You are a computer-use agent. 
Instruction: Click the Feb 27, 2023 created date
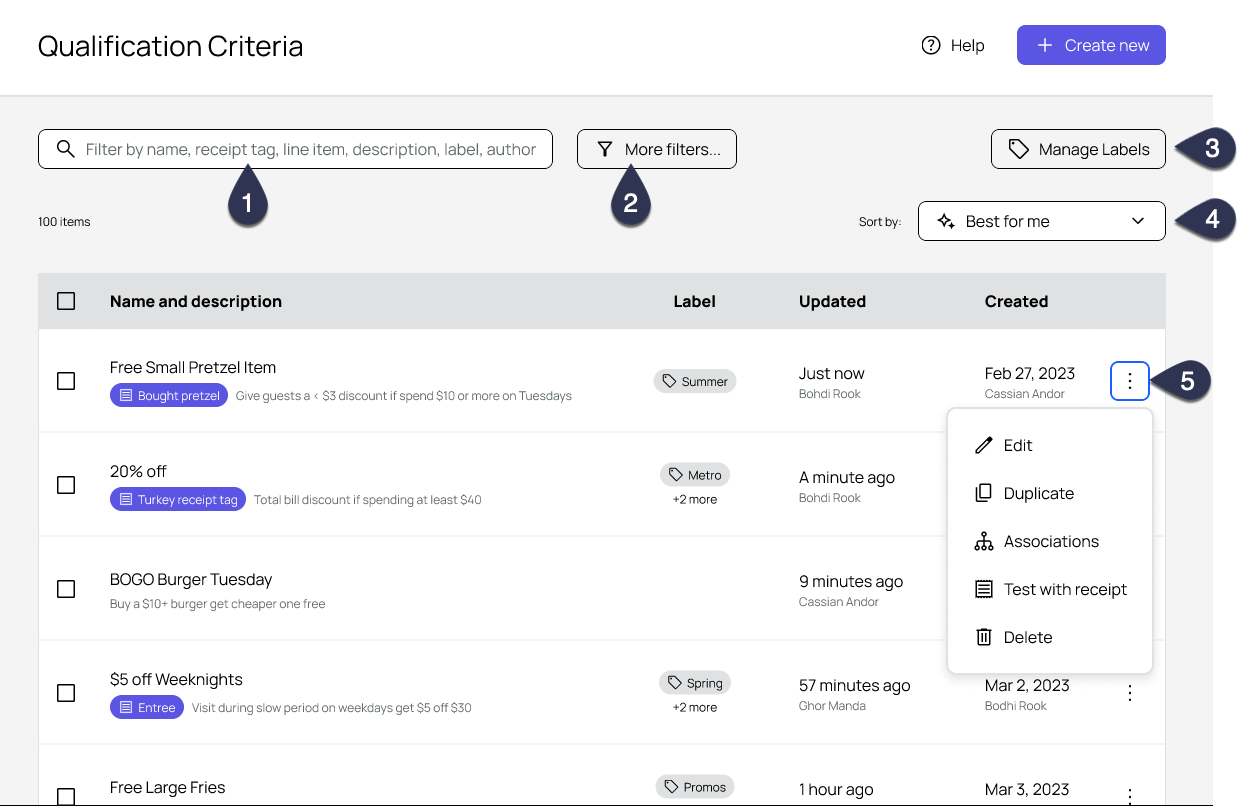(x=1030, y=373)
